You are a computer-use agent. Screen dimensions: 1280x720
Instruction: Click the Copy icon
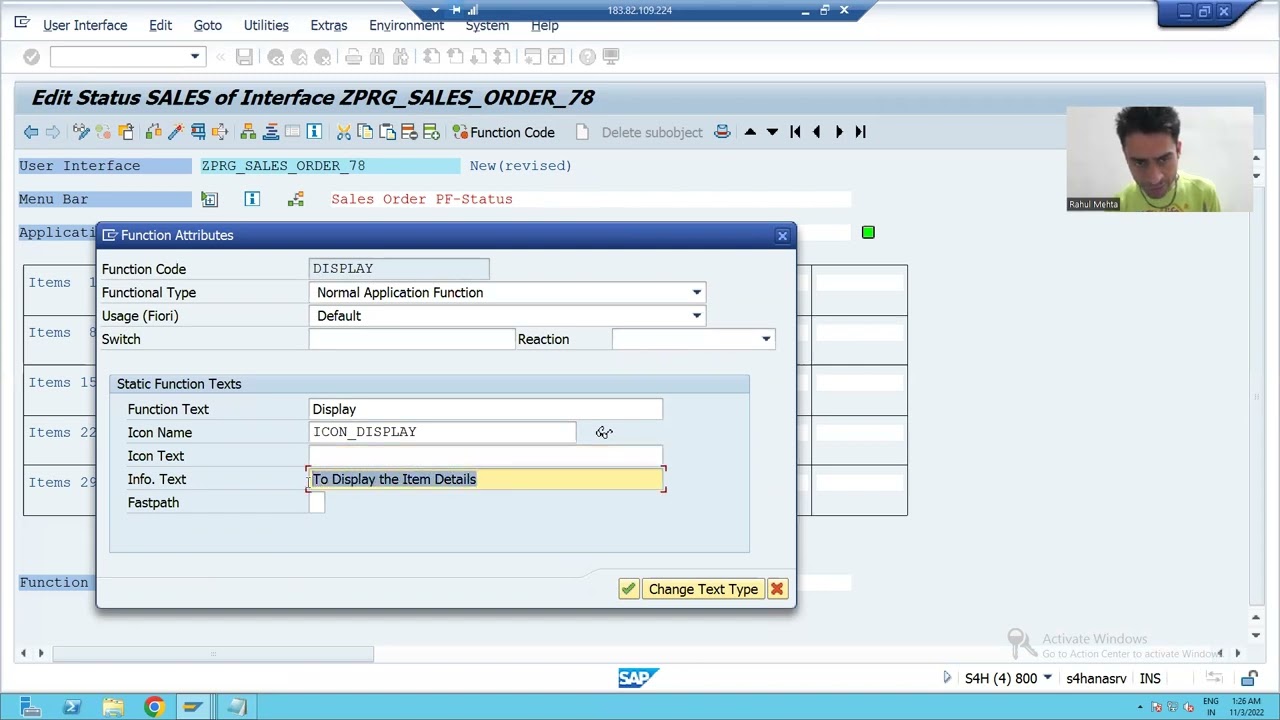[x=365, y=132]
